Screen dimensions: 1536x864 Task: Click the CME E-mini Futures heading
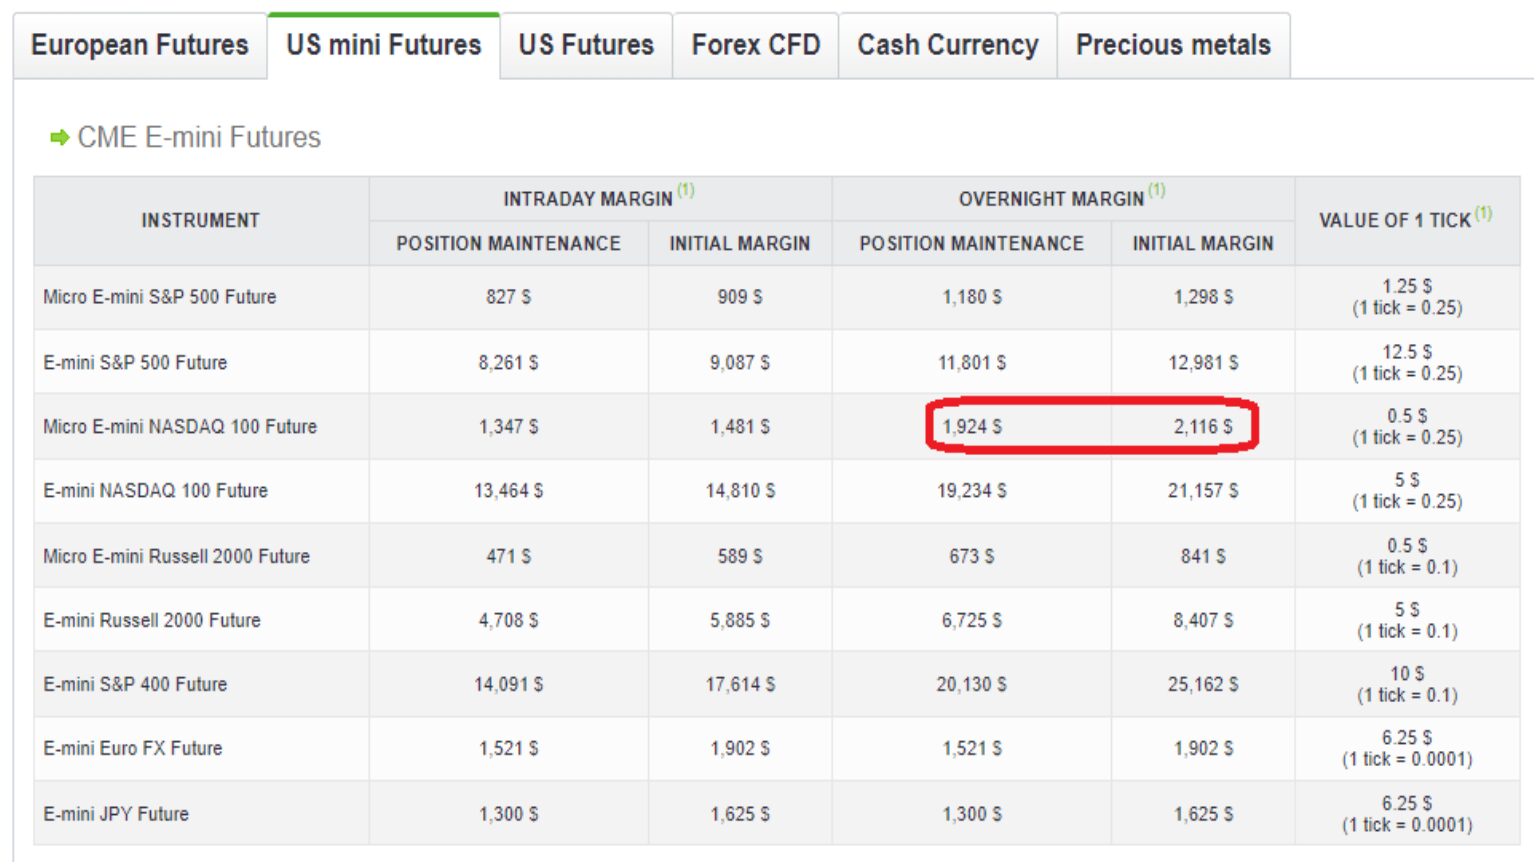point(199,137)
